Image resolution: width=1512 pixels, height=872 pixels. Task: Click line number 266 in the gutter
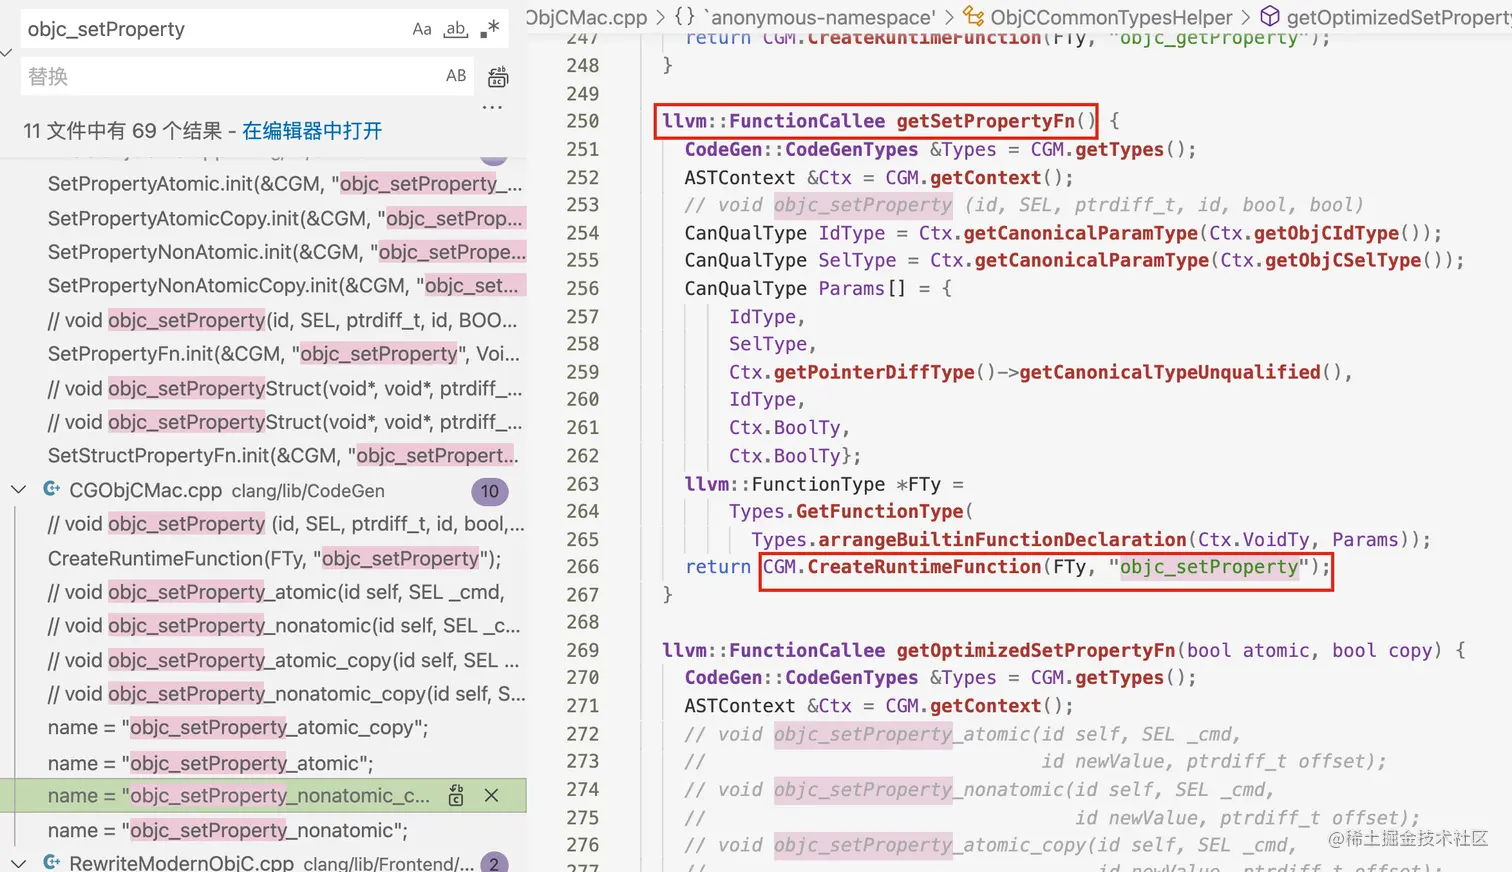(x=583, y=567)
